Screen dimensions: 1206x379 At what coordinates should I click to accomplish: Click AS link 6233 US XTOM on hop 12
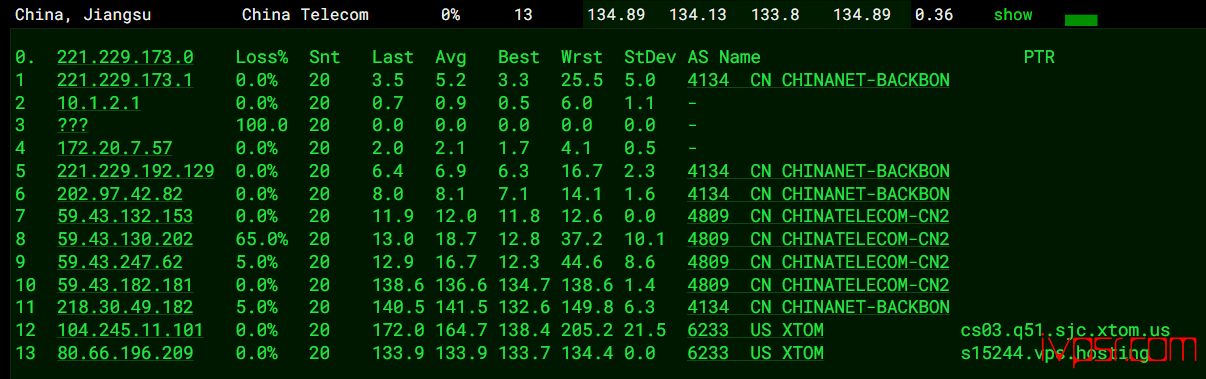point(756,330)
